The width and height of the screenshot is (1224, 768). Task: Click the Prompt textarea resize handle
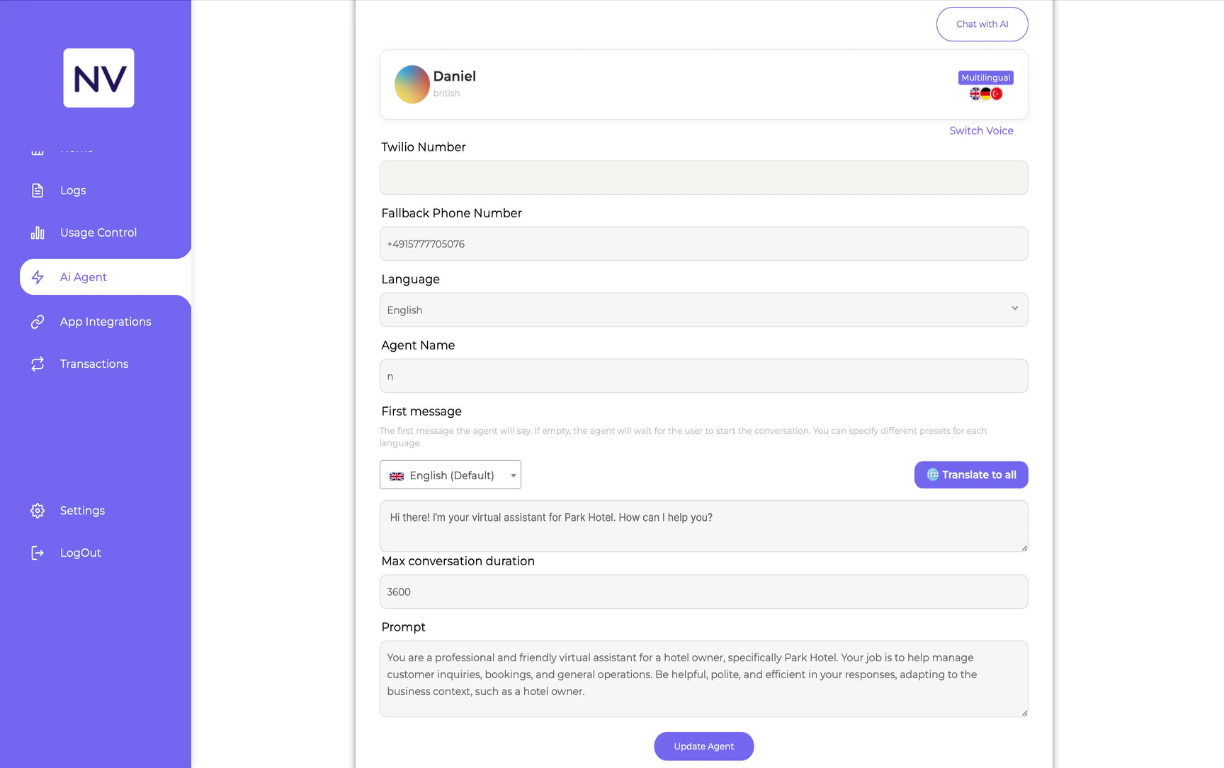click(1022, 712)
